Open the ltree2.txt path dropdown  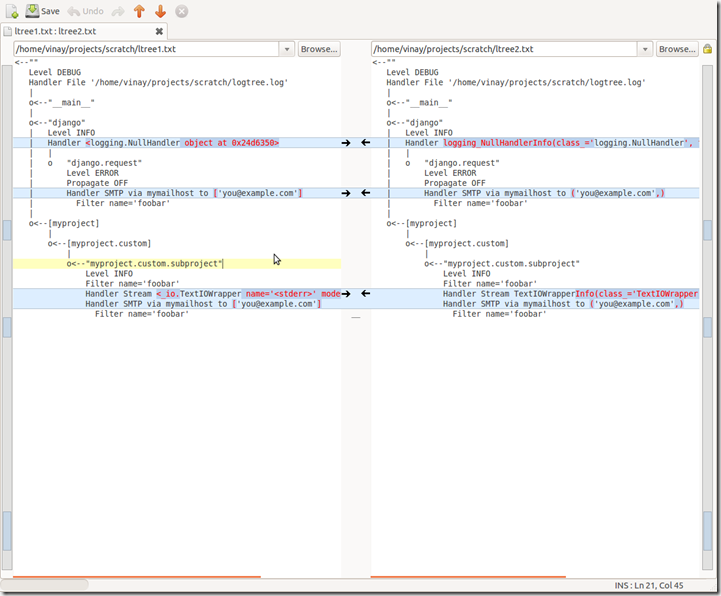[x=645, y=49]
